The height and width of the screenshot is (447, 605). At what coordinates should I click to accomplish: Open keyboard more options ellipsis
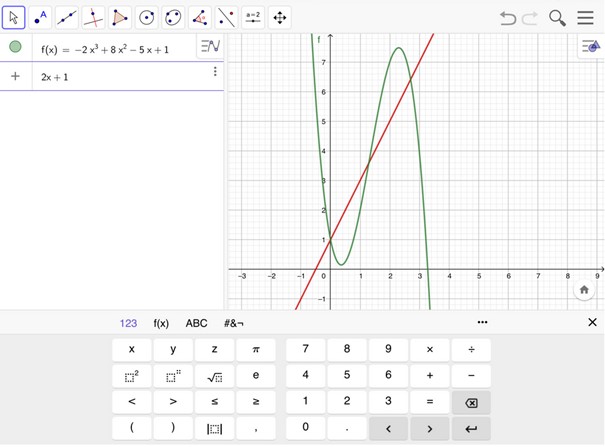482,322
